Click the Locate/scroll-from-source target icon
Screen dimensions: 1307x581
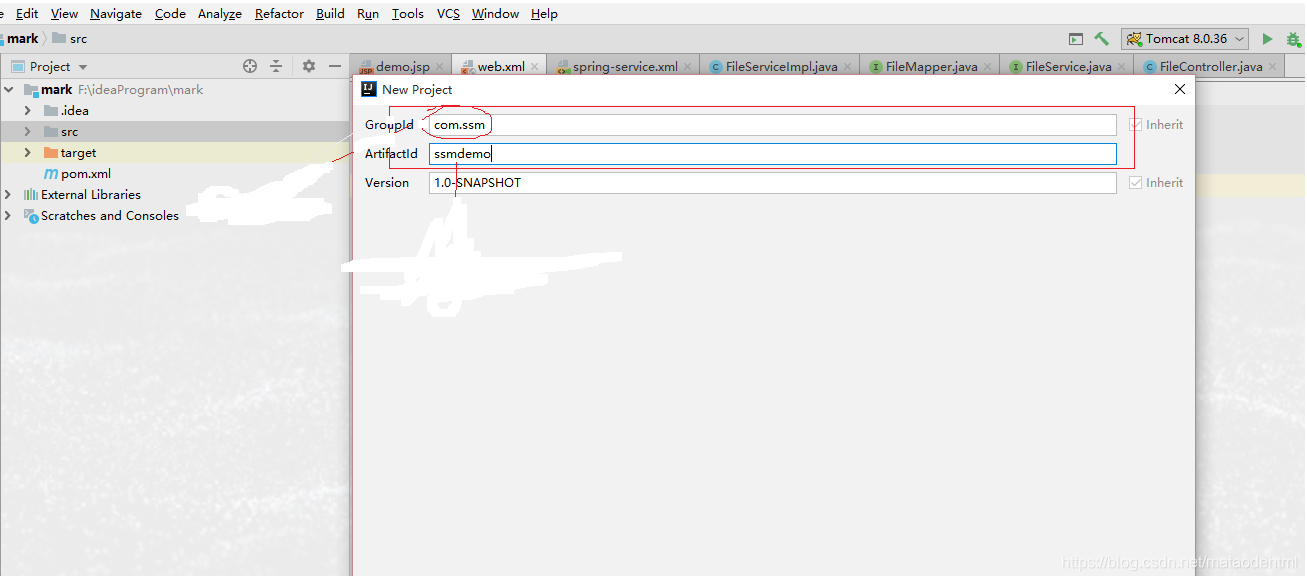click(x=250, y=66)
